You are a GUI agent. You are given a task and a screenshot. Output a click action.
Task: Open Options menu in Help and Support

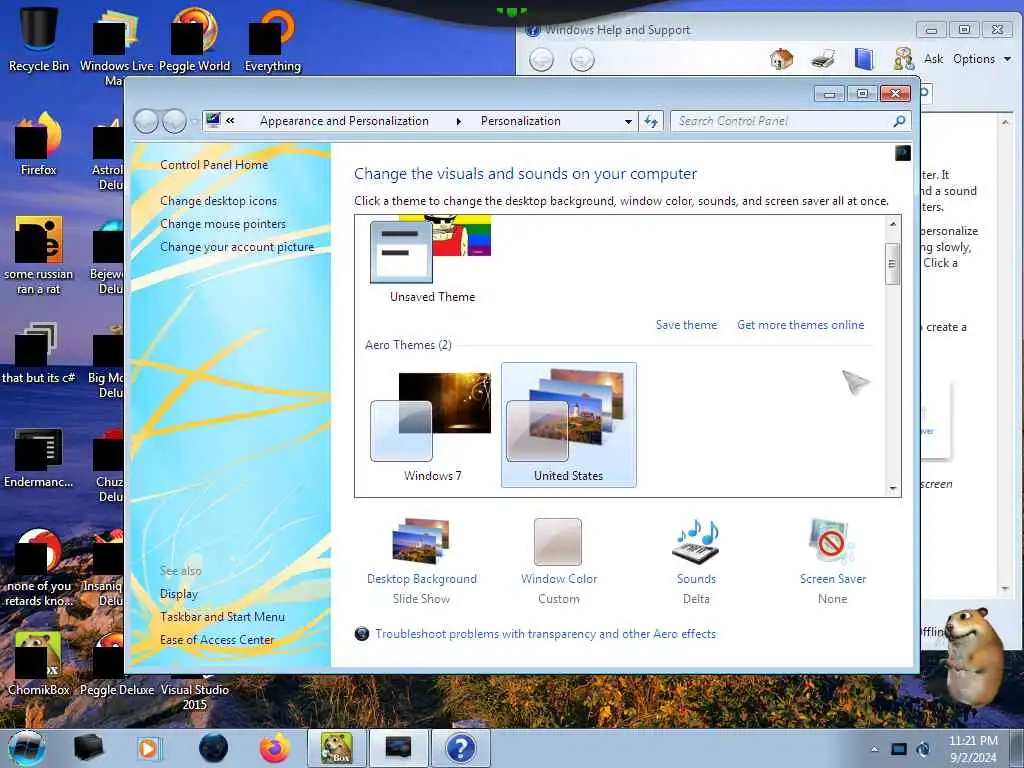tap(982, 59)
